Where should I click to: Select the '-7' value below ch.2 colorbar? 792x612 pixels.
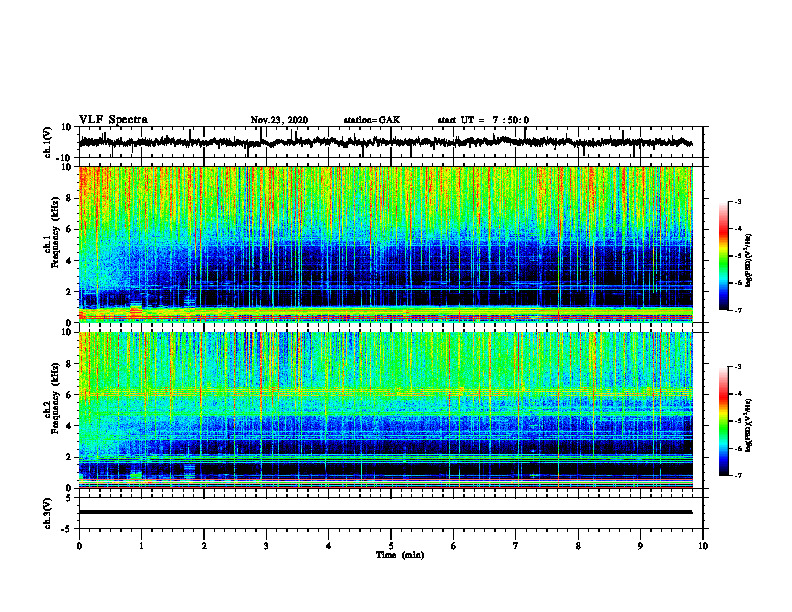737,475
